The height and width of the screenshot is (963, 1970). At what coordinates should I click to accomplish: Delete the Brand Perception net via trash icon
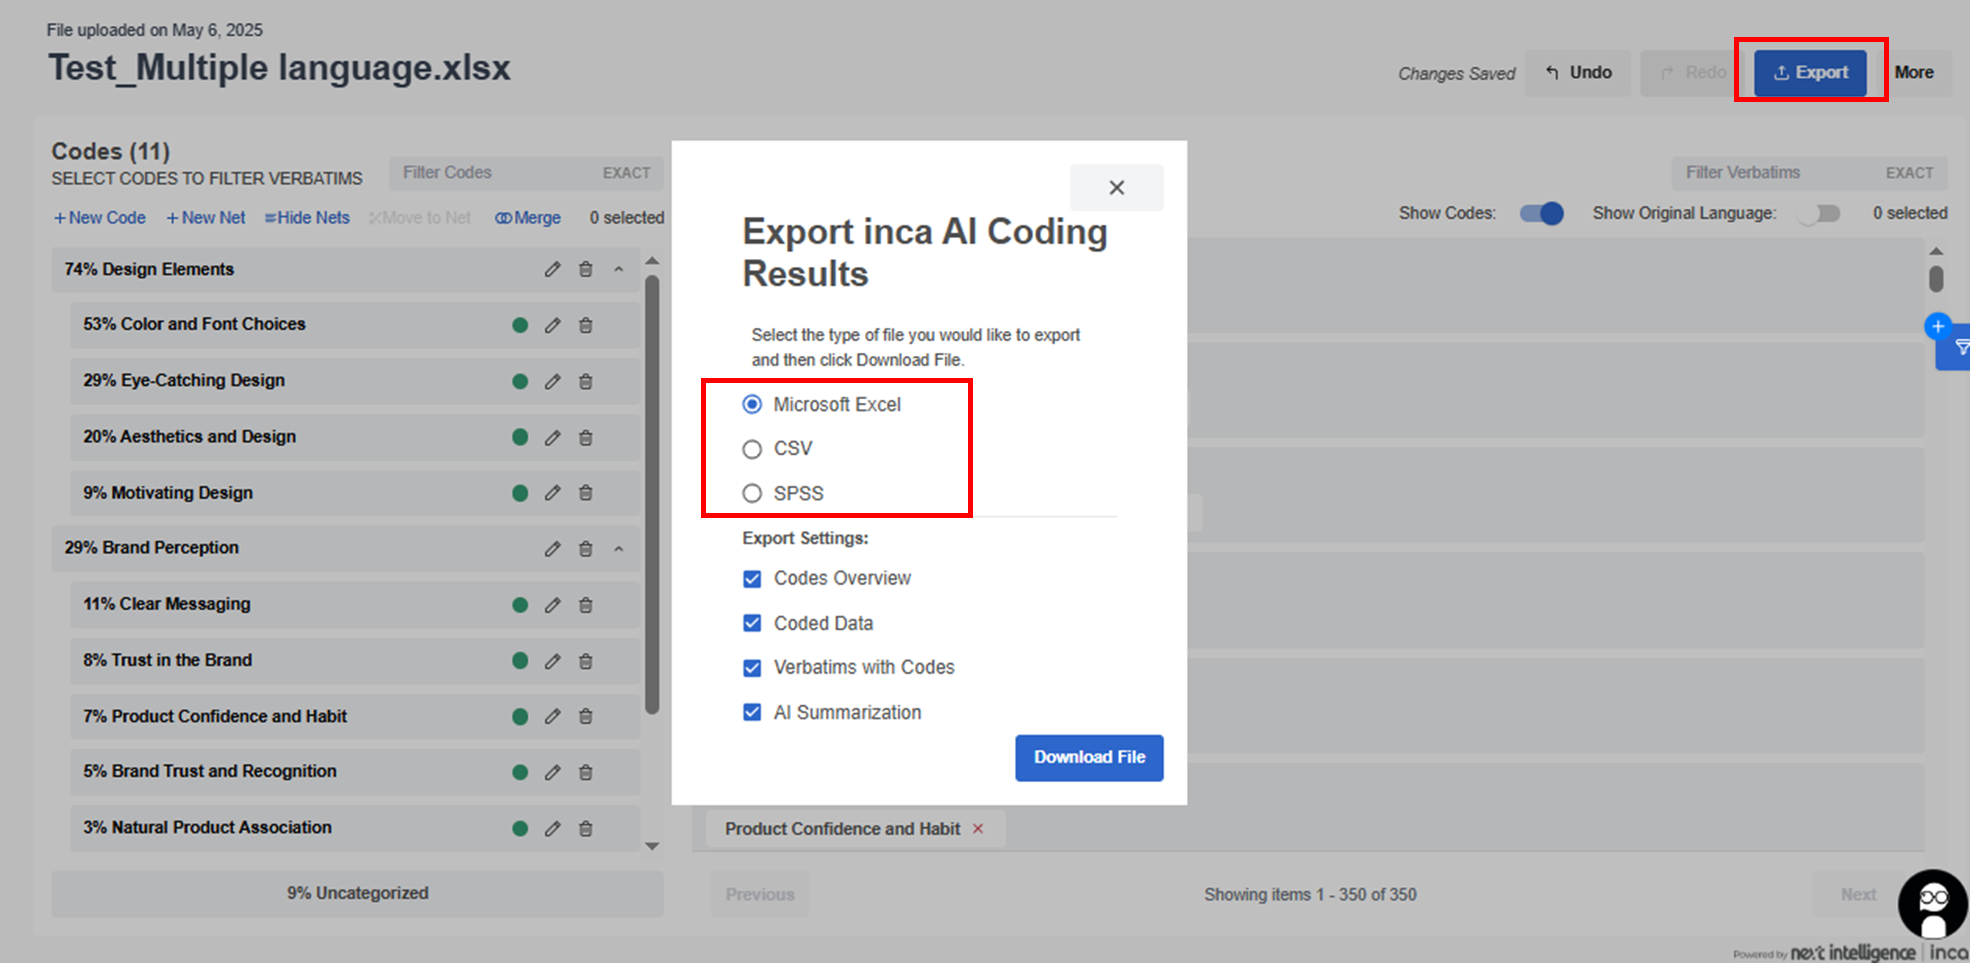(586, 548)
